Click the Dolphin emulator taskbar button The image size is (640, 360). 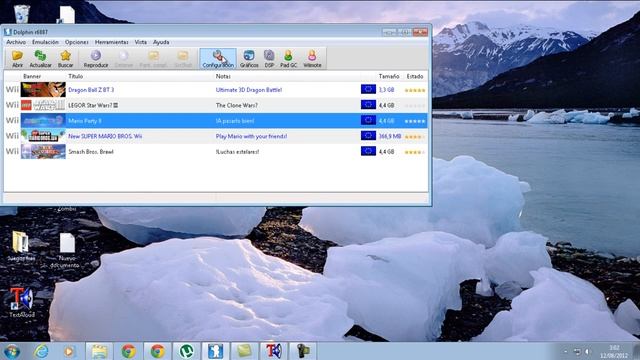[215, 351]
